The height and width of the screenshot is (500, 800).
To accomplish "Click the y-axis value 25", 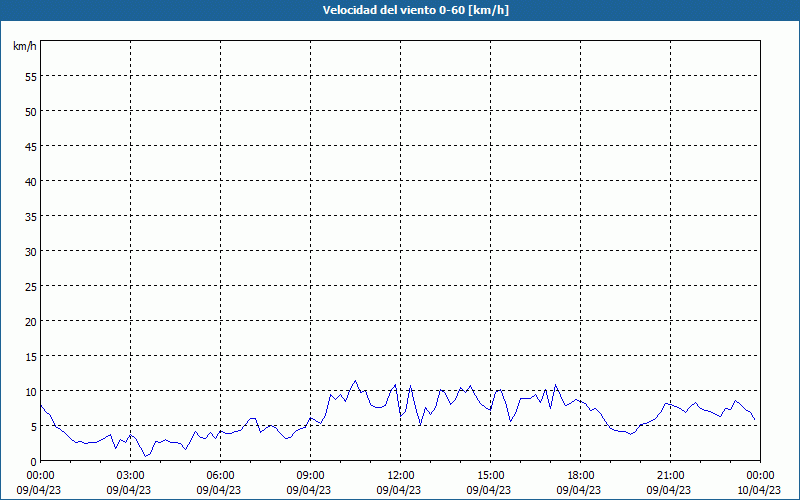I will point(31,286).
